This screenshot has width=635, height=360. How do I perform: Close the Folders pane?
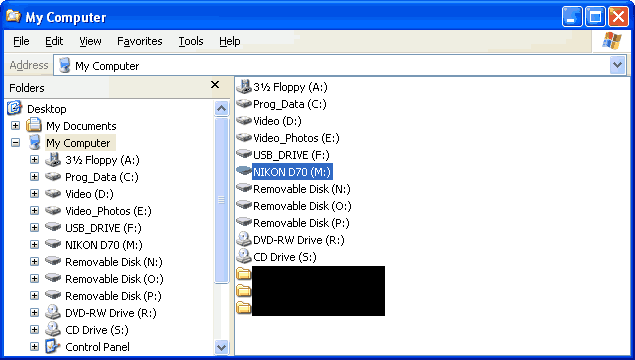point(215,85)
